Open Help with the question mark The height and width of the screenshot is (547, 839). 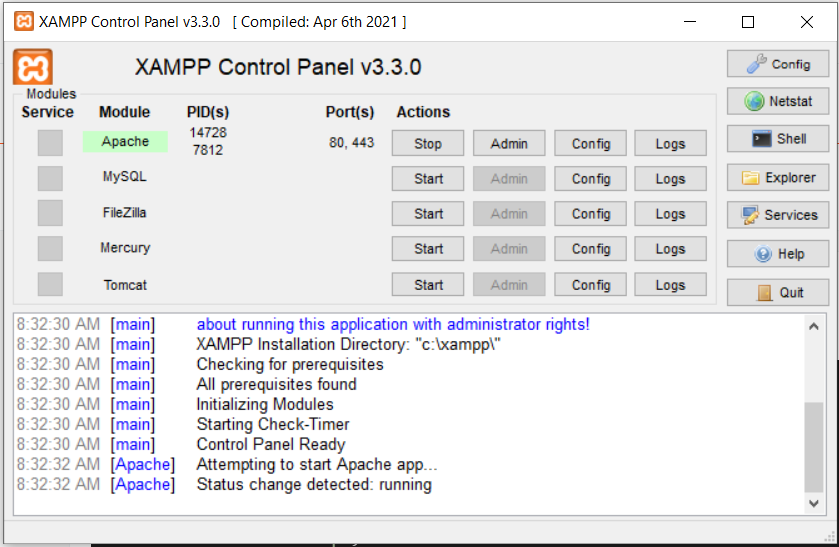(x=778, y=254)
